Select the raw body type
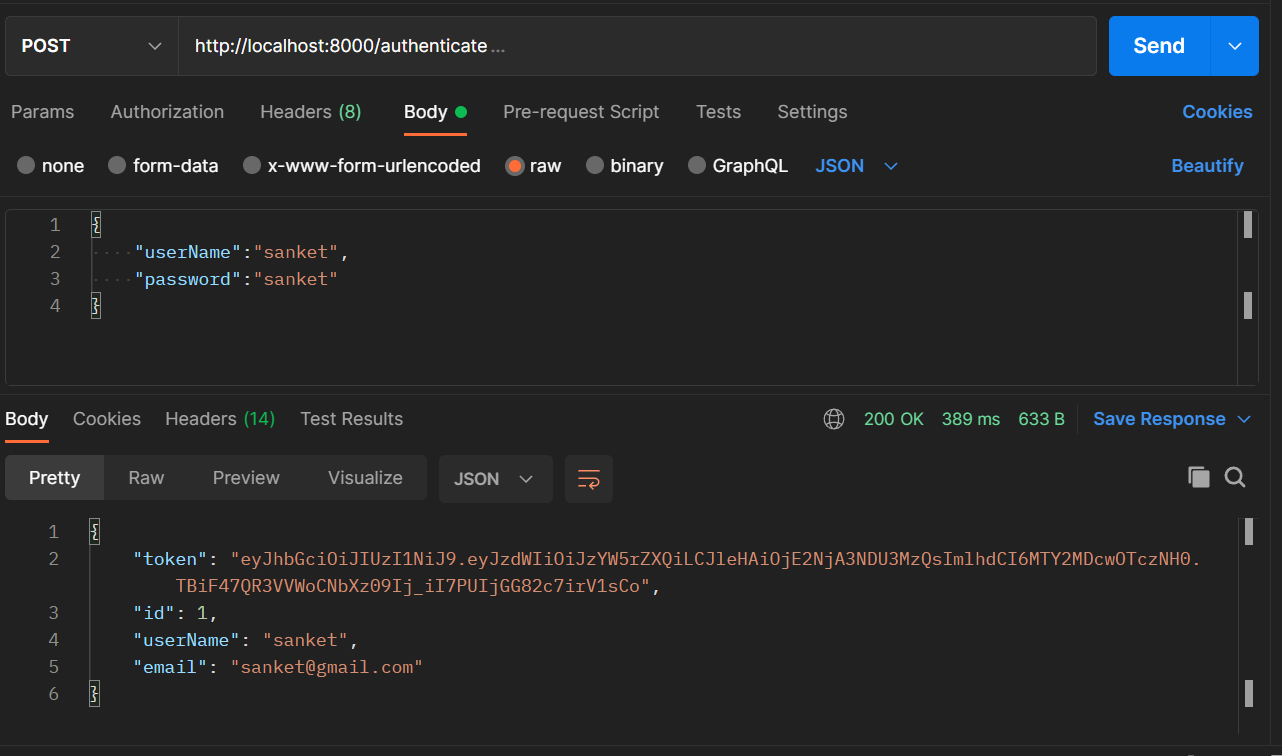 coord(534,166)
